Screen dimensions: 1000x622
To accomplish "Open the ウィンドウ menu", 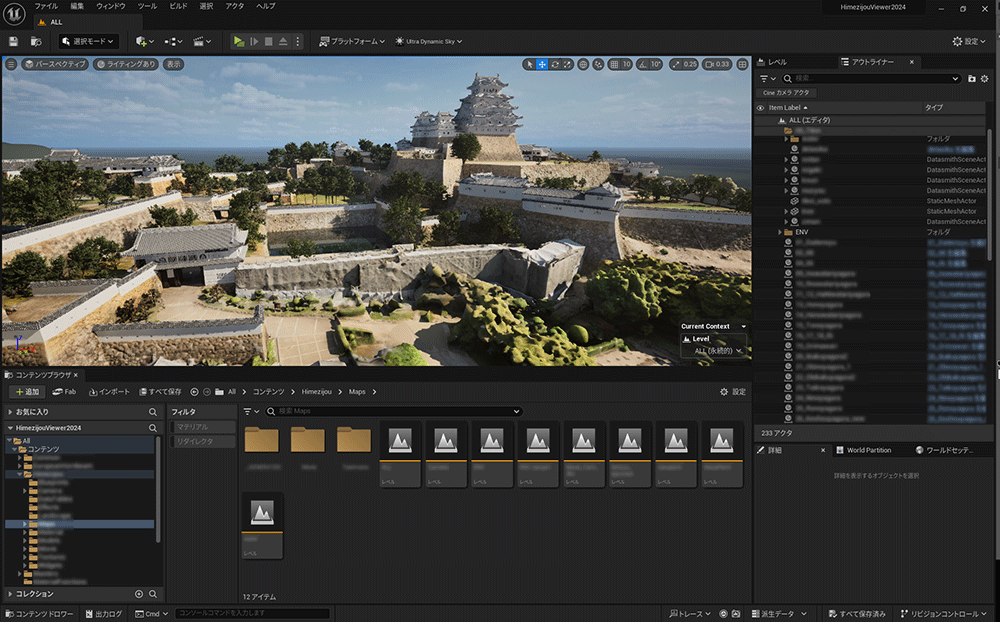I will pyautogui.click(x=111, y=6).
